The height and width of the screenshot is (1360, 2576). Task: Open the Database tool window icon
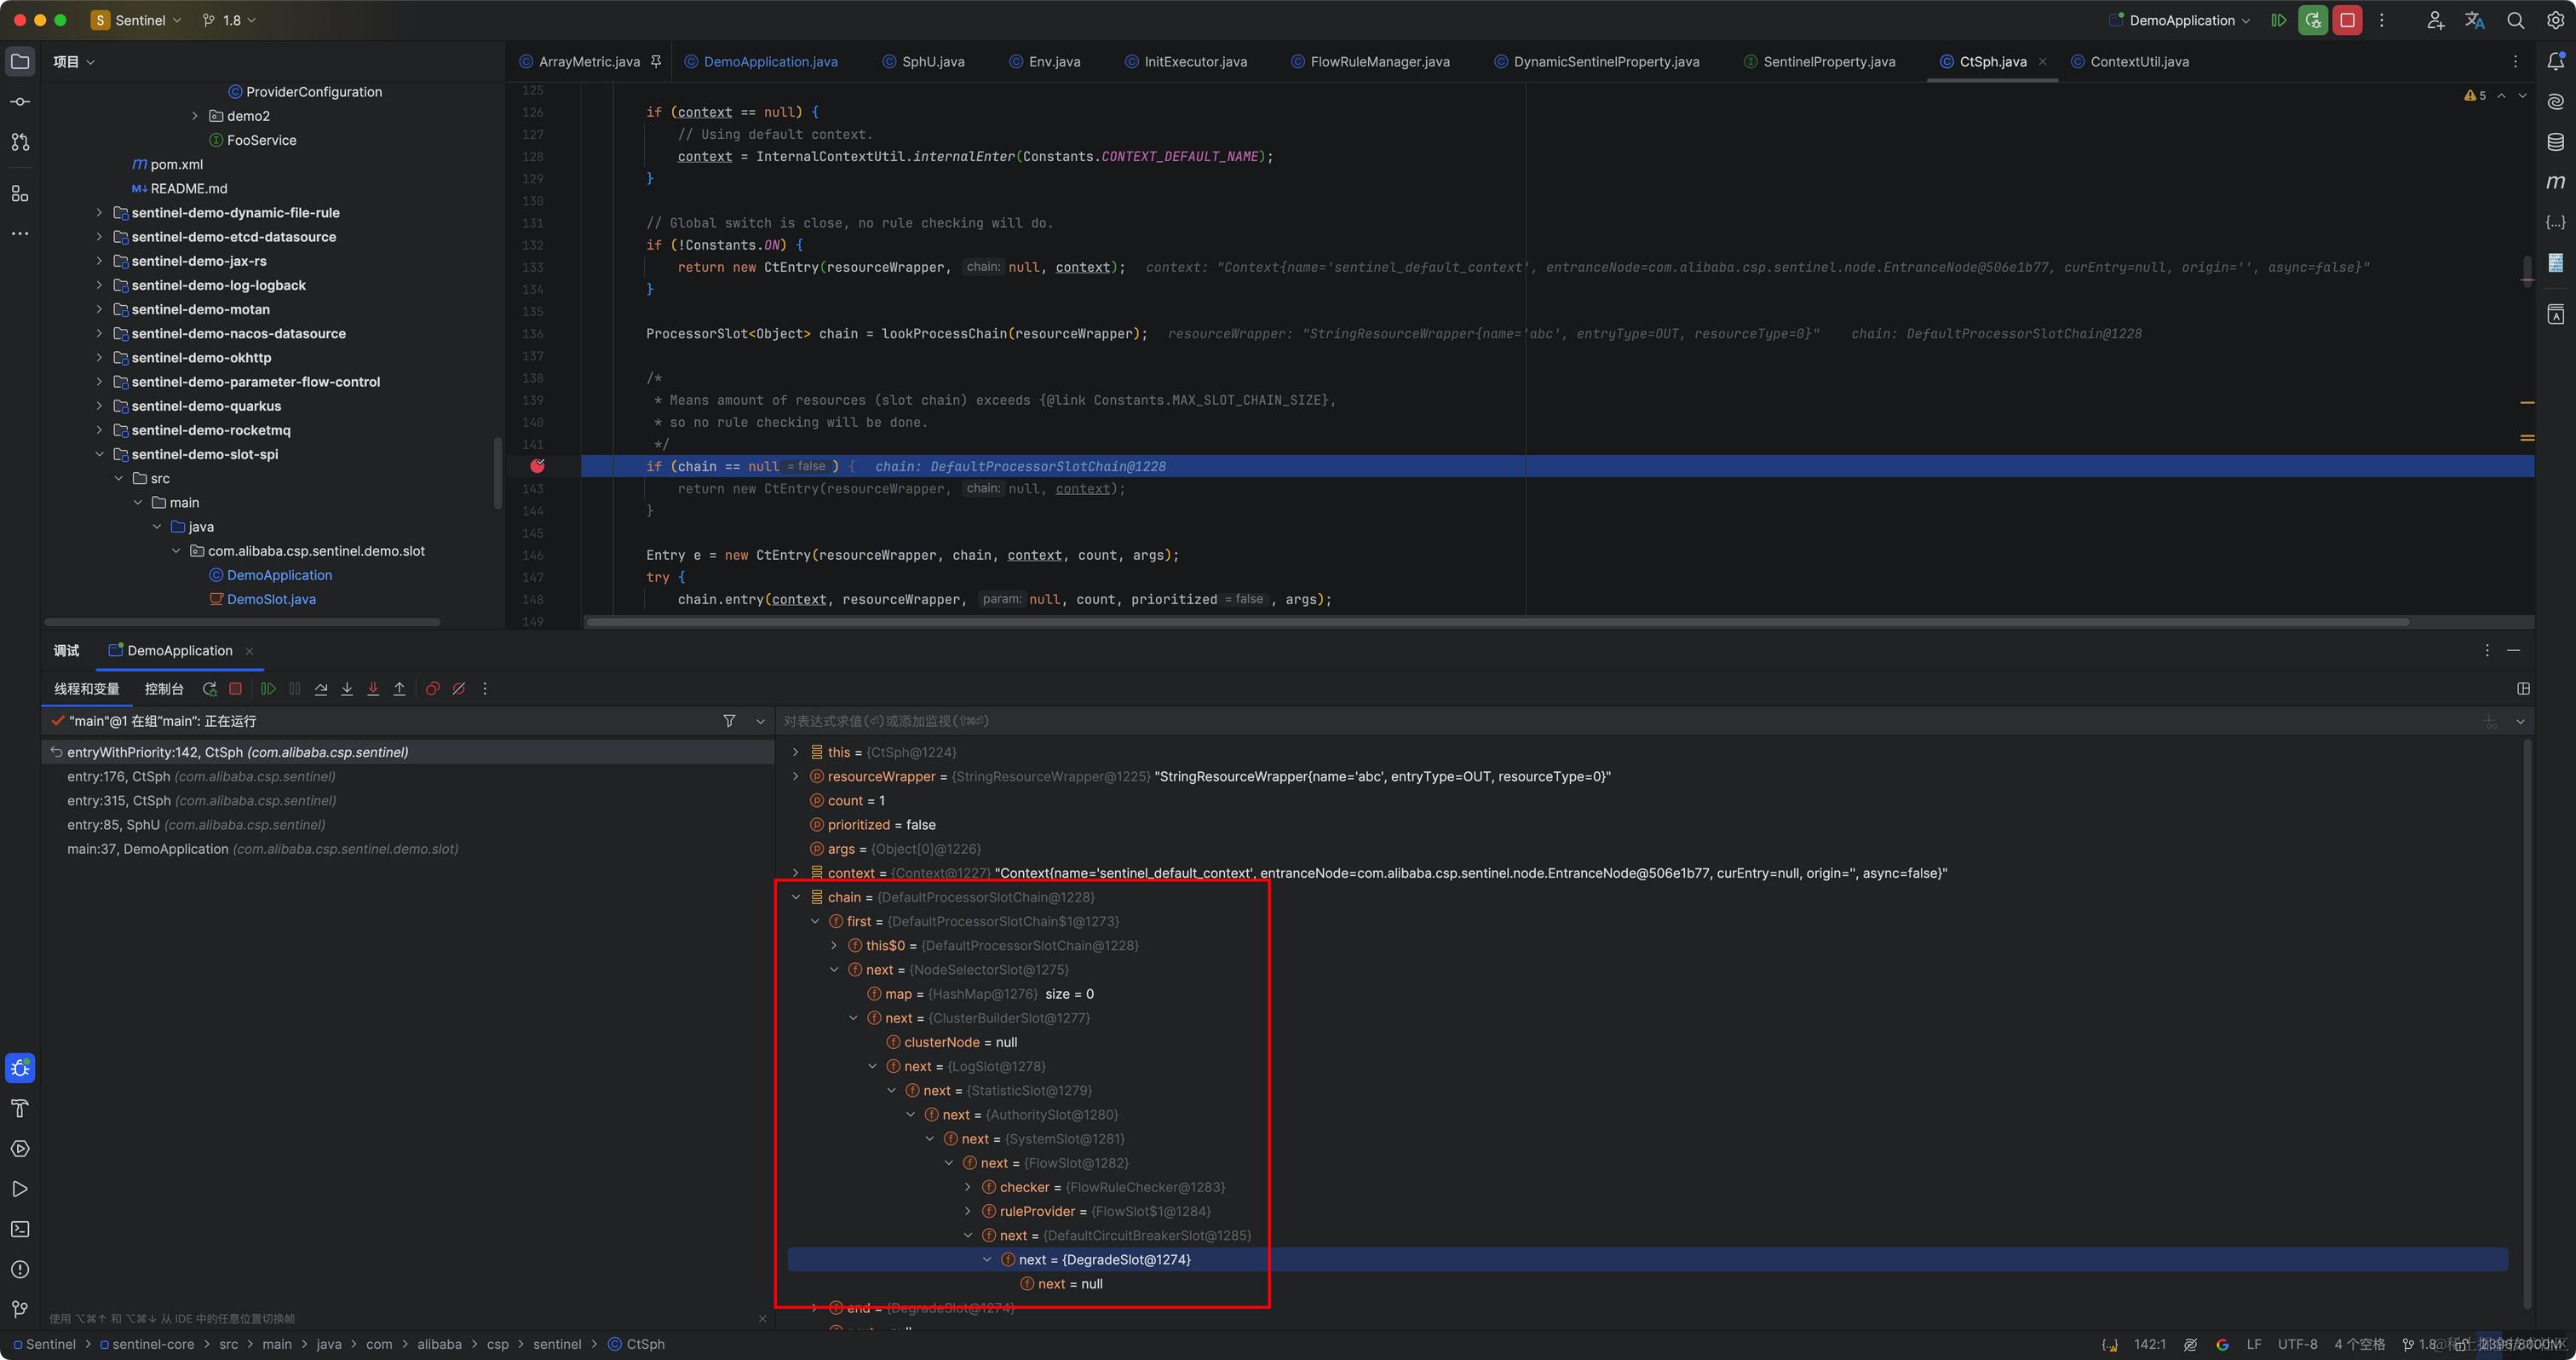[2555, 142]
